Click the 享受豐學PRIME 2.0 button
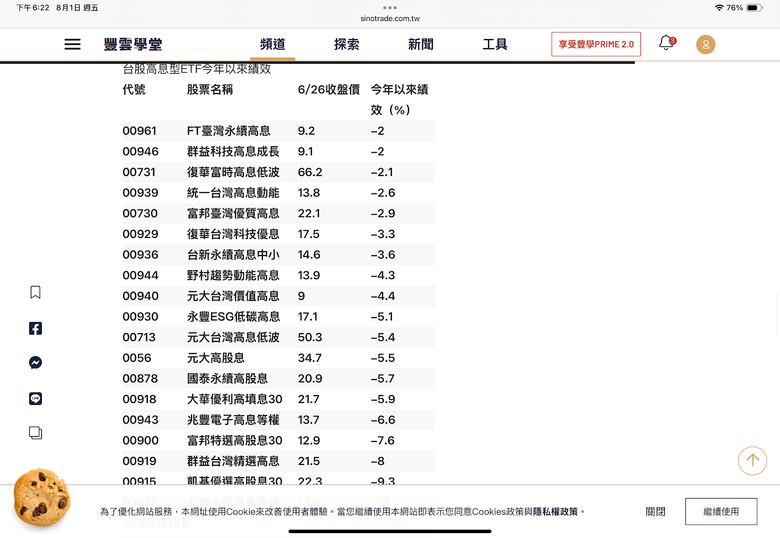The height and width of the screenshot is (538, 780). 596,44
